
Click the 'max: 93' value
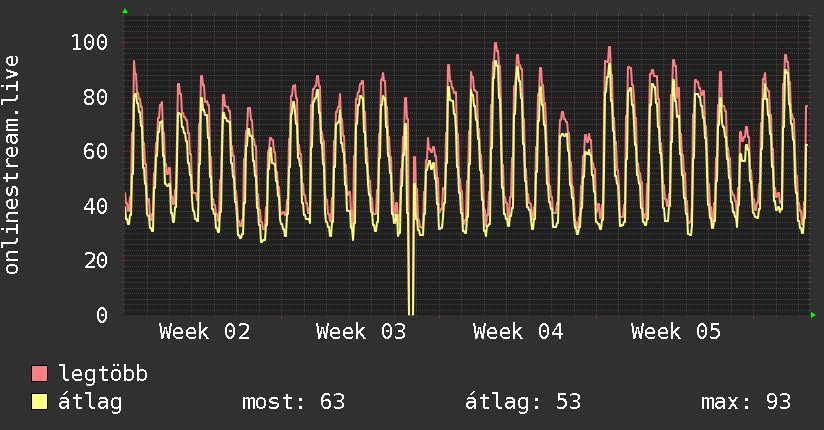746,402
